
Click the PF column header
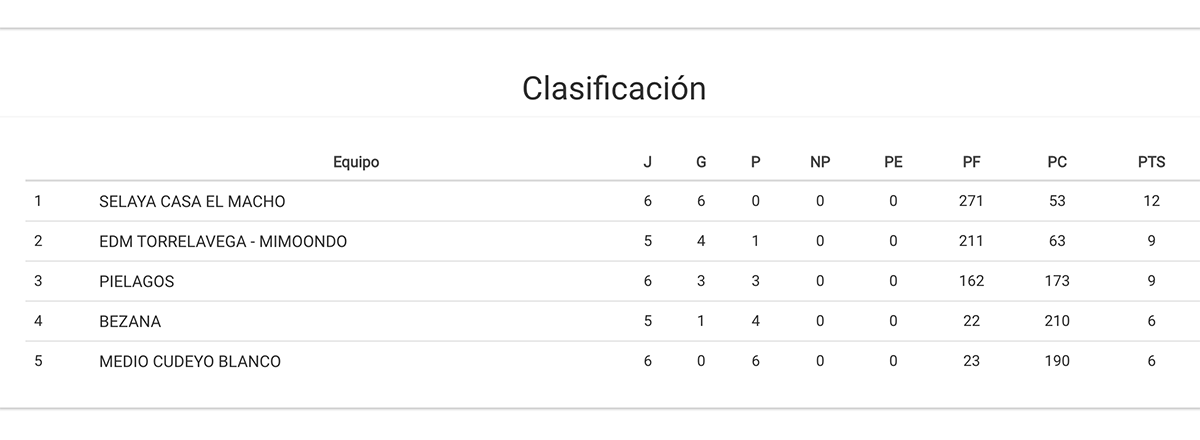pos(971,162)
